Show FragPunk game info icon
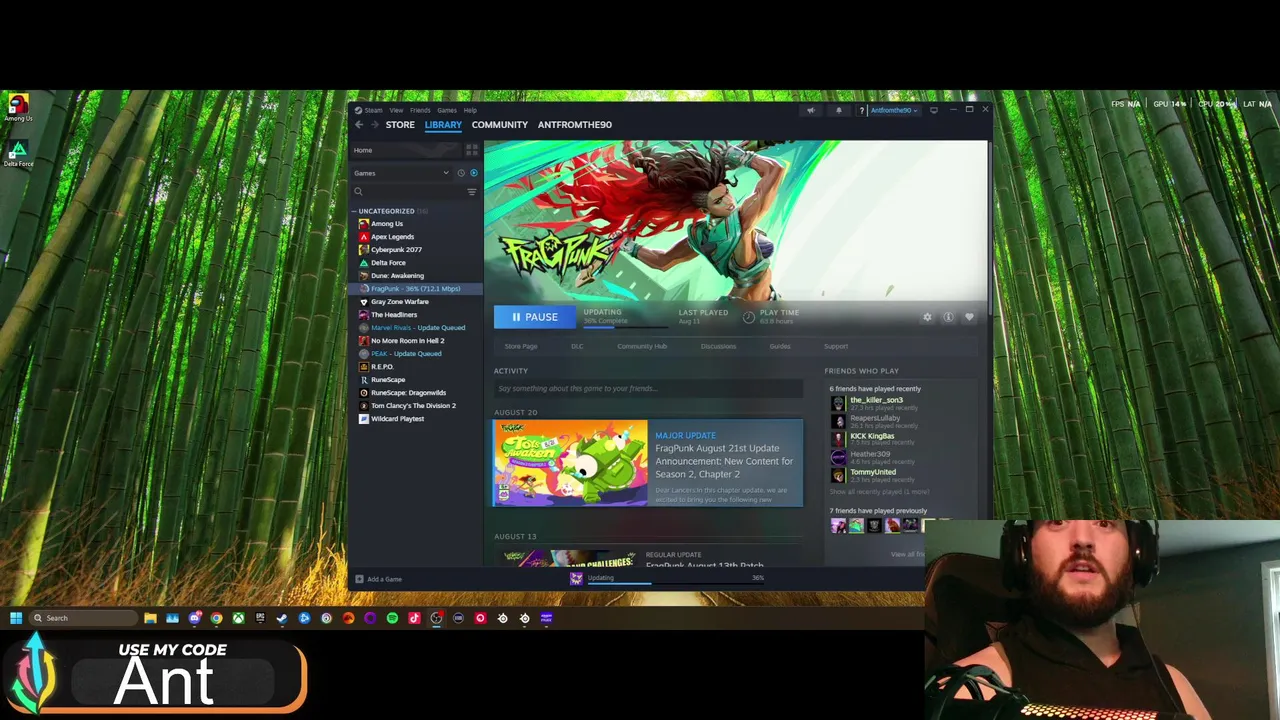Image resolution: width=1280 pixels, height=720 pixels. tap(948, 317)
